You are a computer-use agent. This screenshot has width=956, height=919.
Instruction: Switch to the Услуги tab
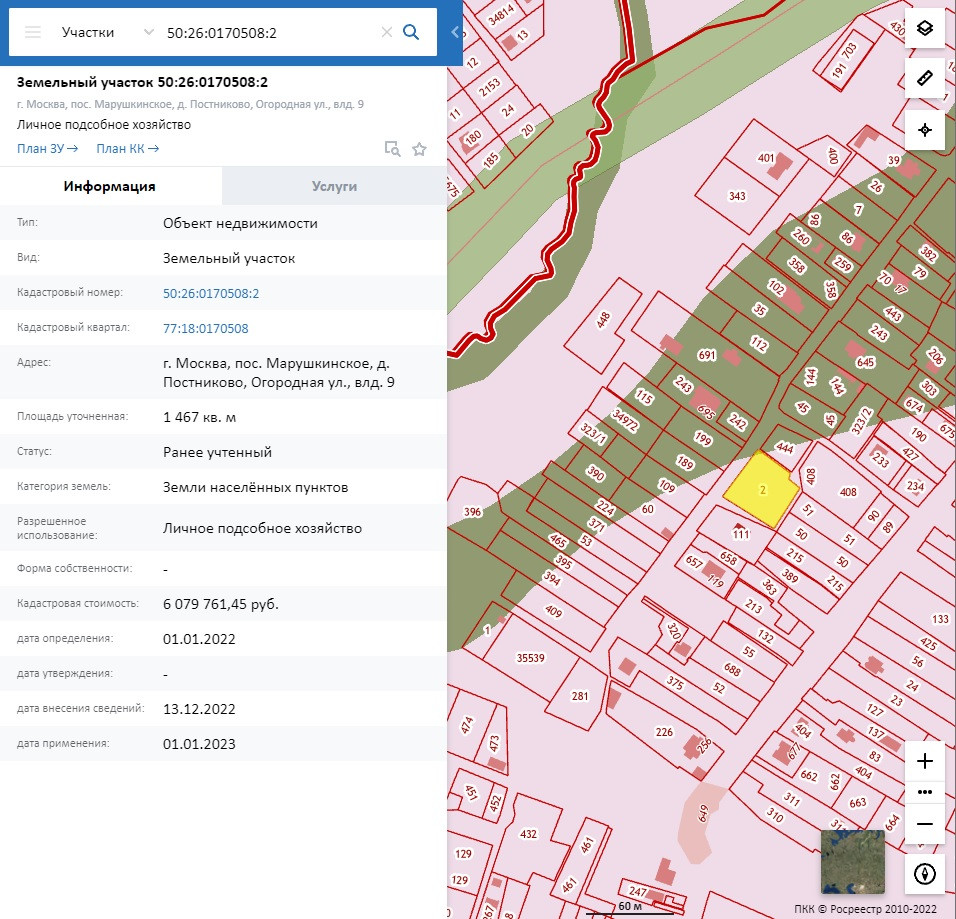334,186
